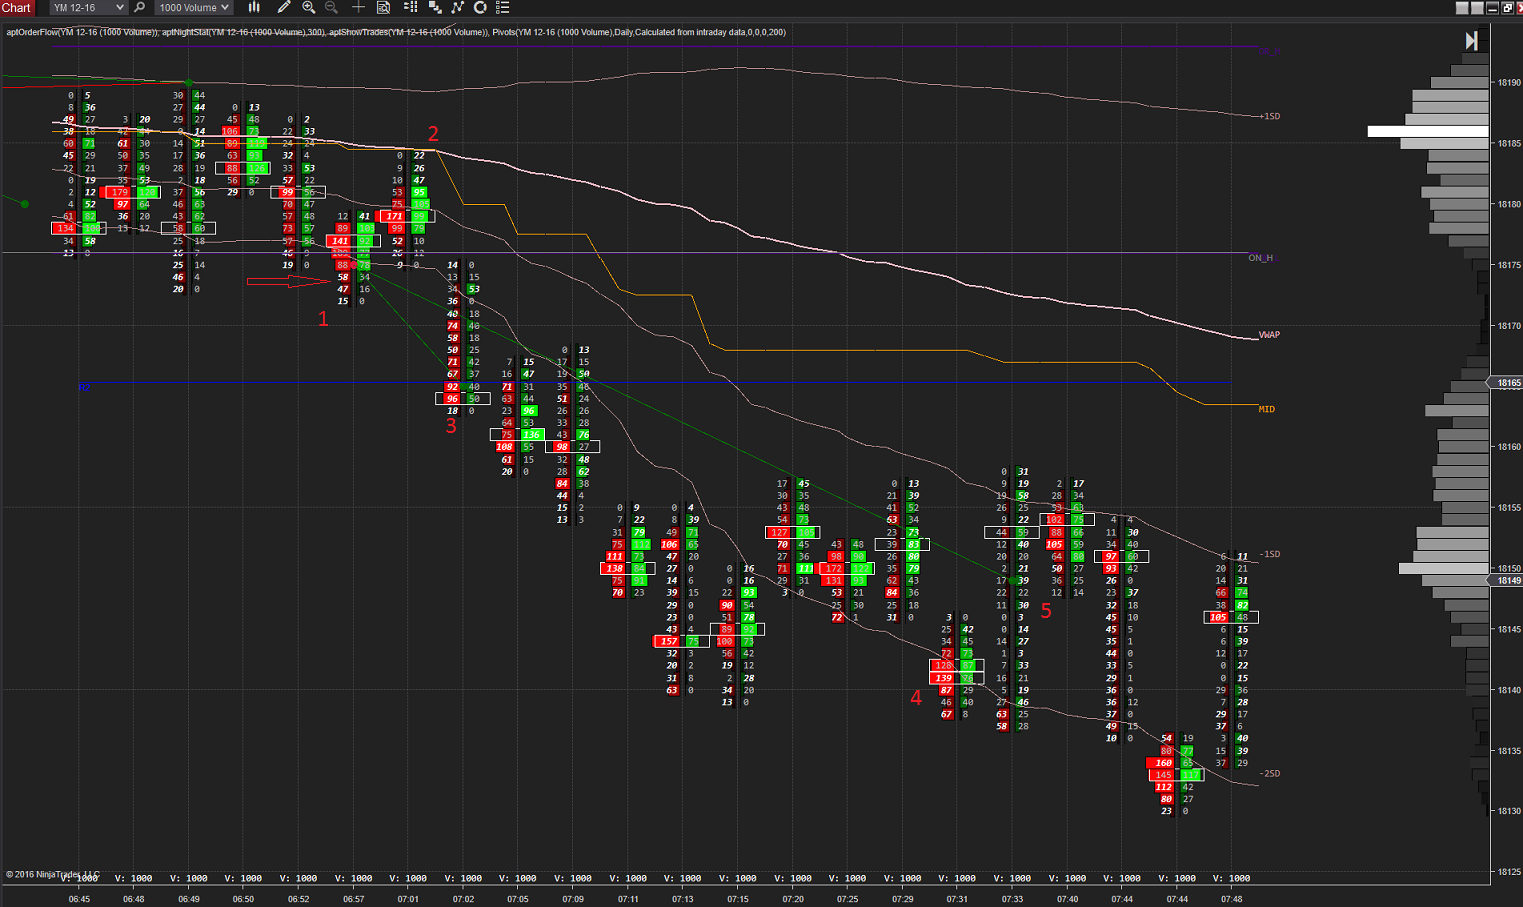This screenshot has height=907, width=1523.
Task: Open the bar style chart icon
Action: (254, 8)
